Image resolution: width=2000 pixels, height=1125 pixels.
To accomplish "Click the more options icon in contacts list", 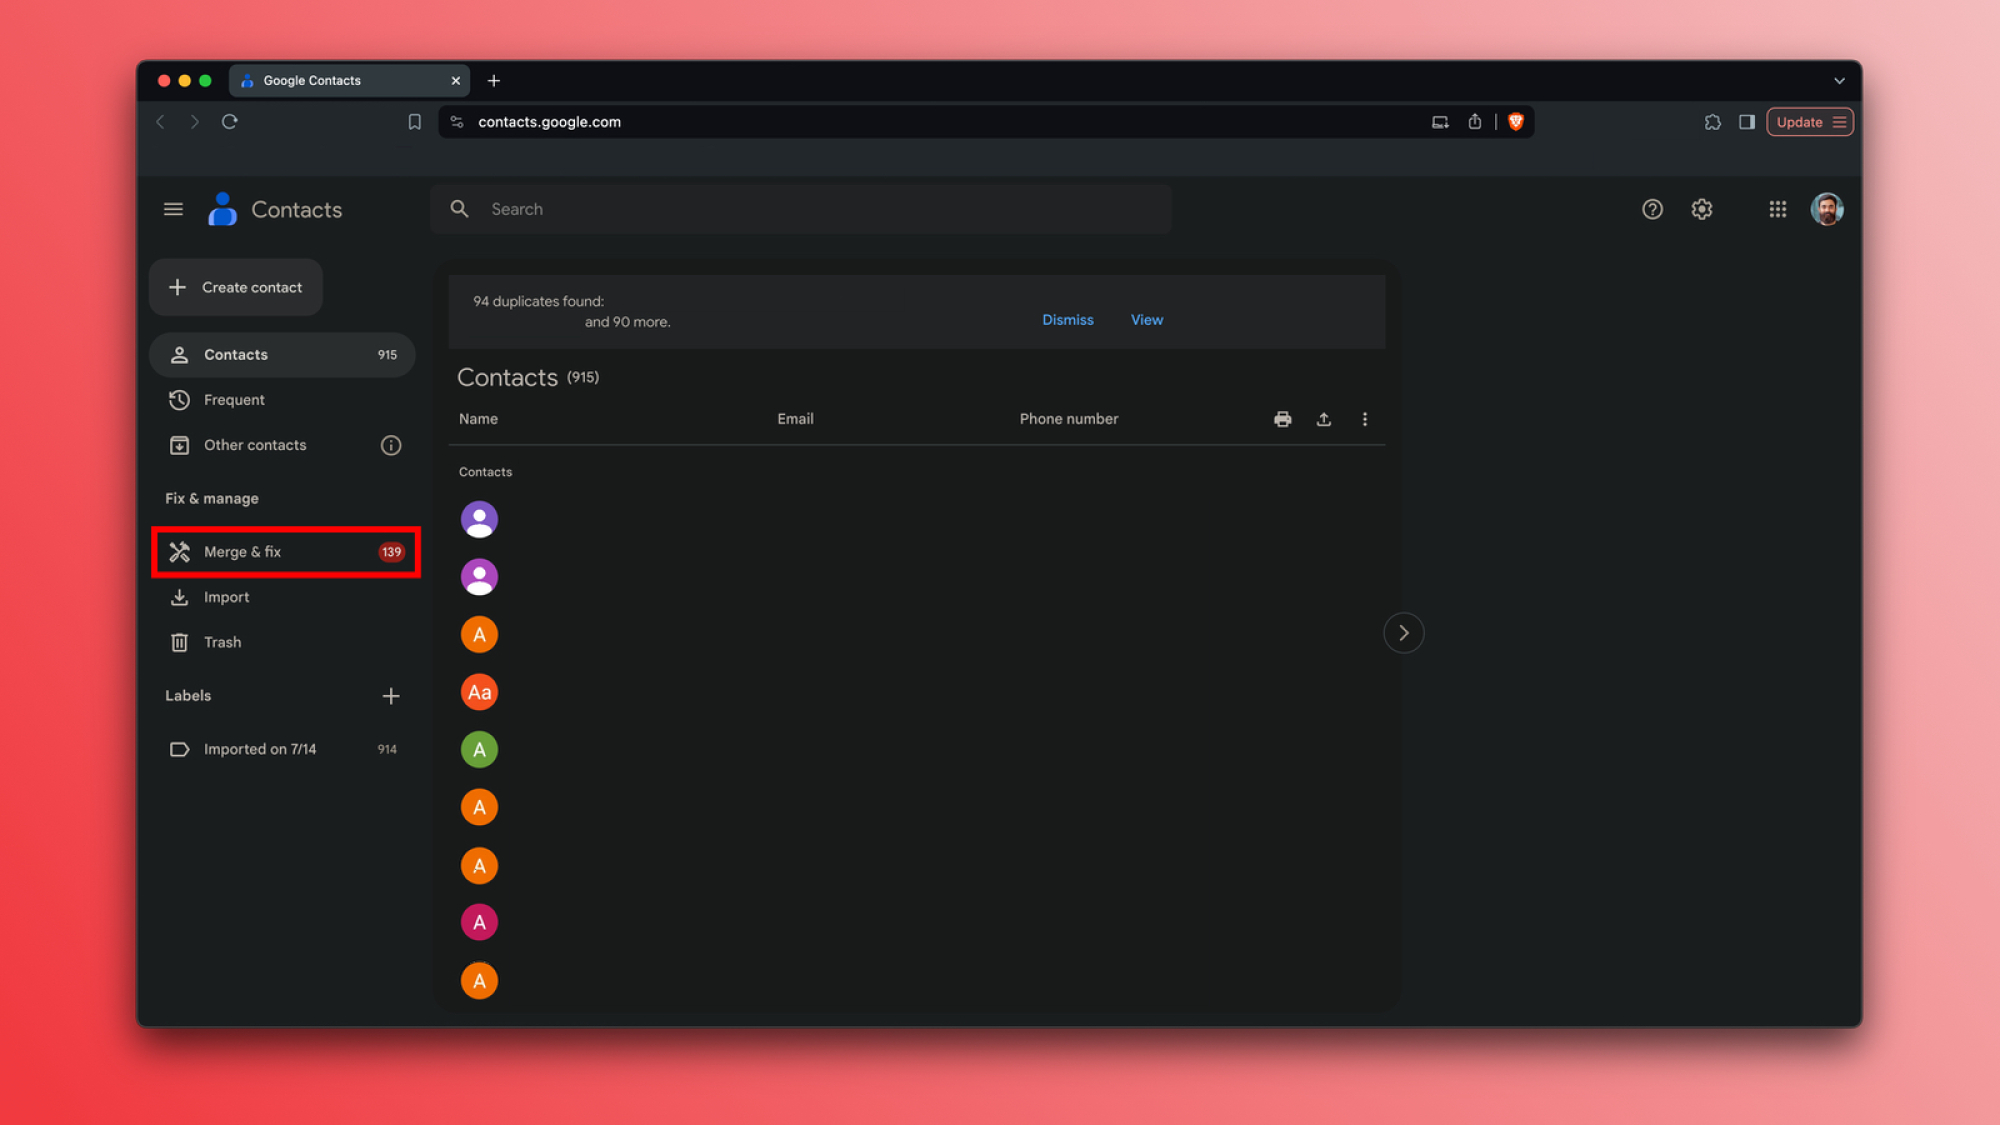I will point(1364,418).
